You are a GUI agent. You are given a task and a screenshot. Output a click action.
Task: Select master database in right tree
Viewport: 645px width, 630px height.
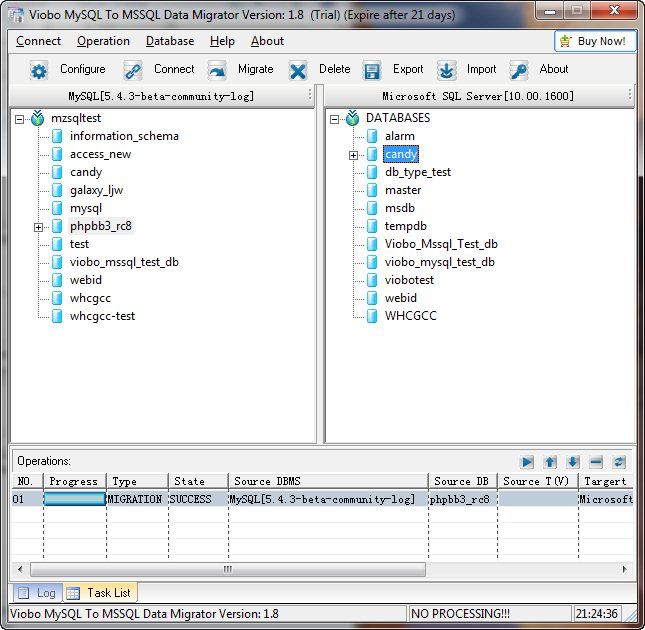coord(403,190)
